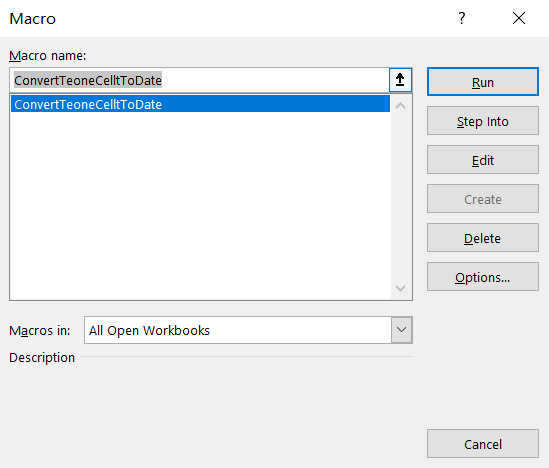This screenshot has height=468, width=549.
Task: Expand the Macros in dropdown arrow
Action: pos(402,330)
